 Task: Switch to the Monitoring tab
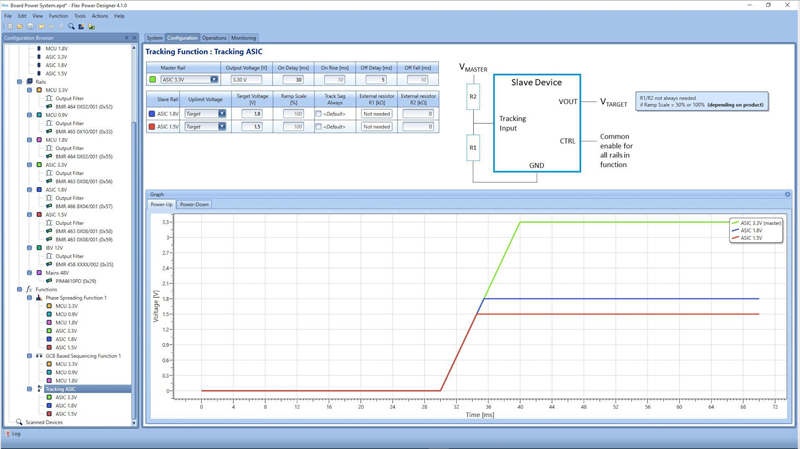(x=243, y=38)
